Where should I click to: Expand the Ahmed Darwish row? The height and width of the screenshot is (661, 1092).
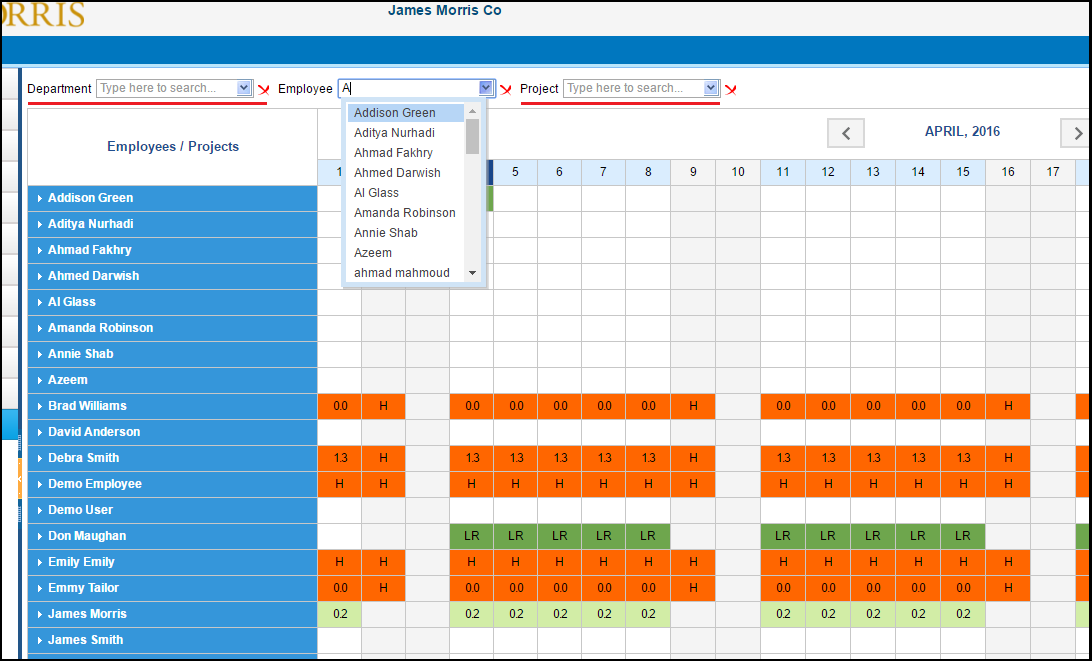40,277
